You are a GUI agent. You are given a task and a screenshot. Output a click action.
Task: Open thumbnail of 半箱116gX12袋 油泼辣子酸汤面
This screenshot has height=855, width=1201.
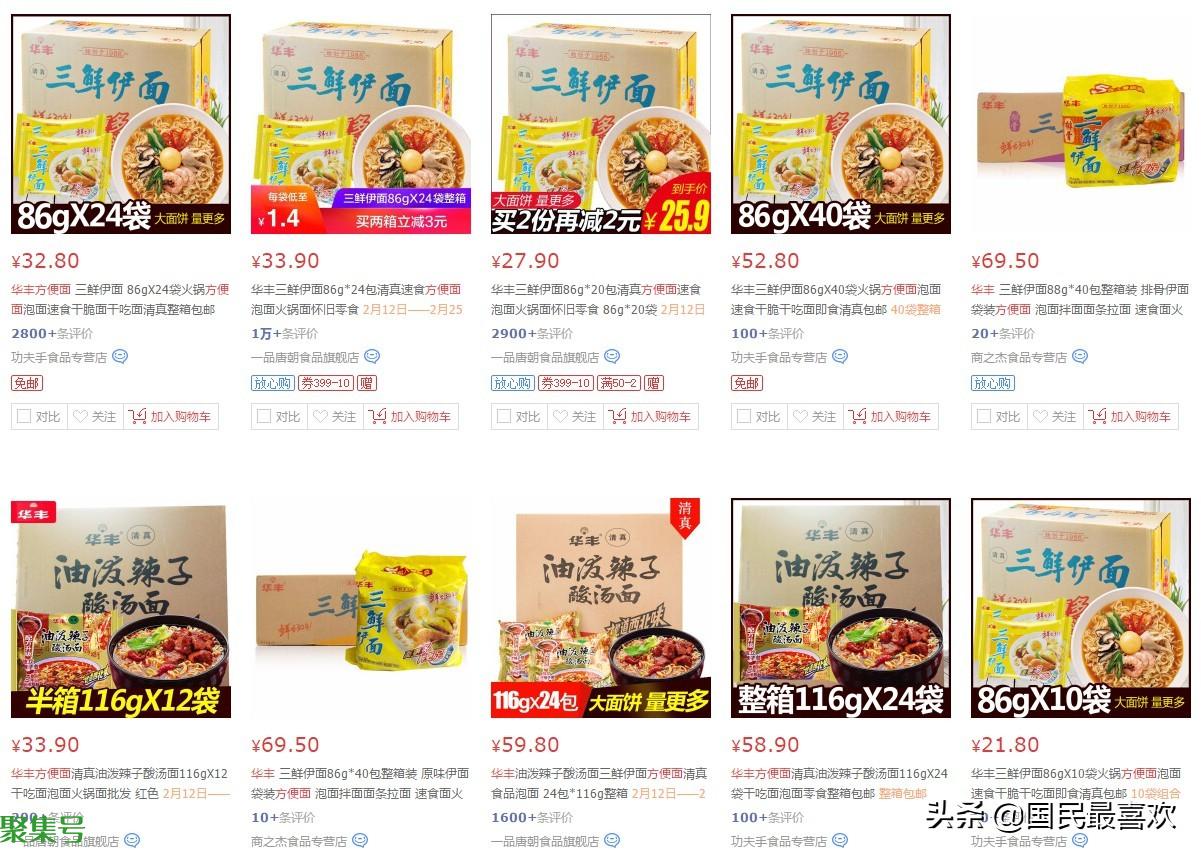121,606
